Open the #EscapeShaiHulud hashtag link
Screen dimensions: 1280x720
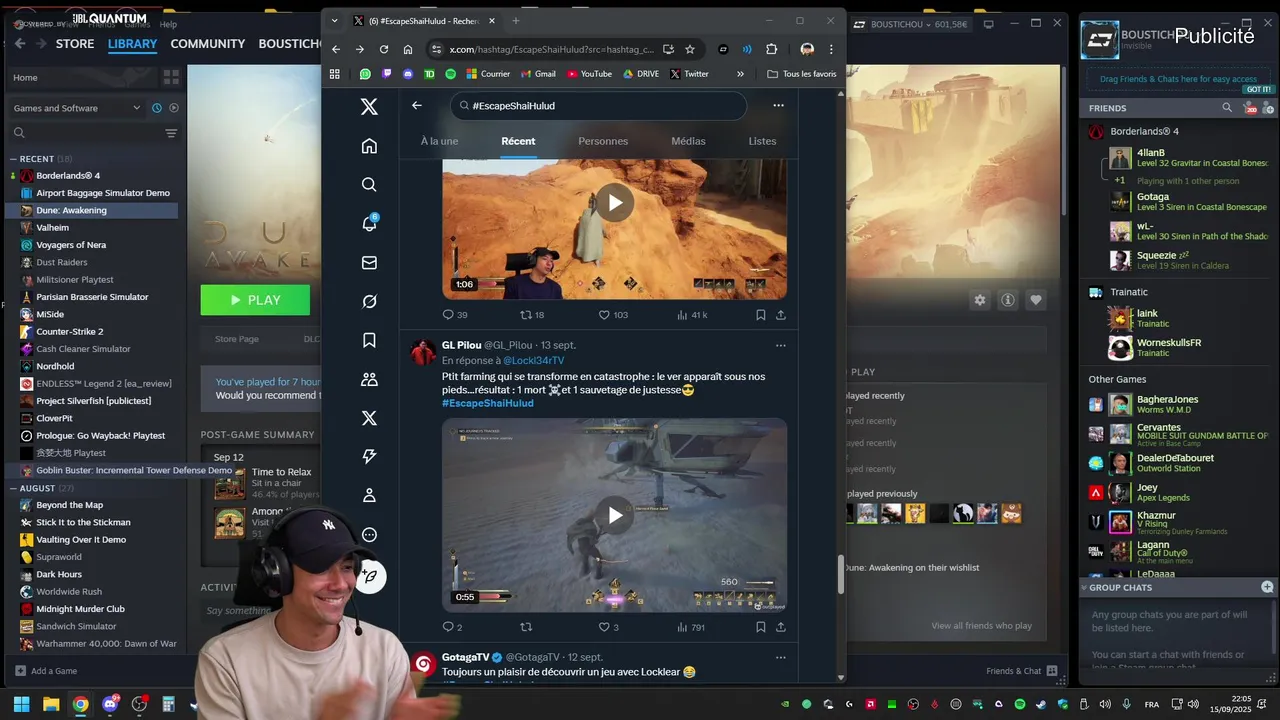click(487, 403)
